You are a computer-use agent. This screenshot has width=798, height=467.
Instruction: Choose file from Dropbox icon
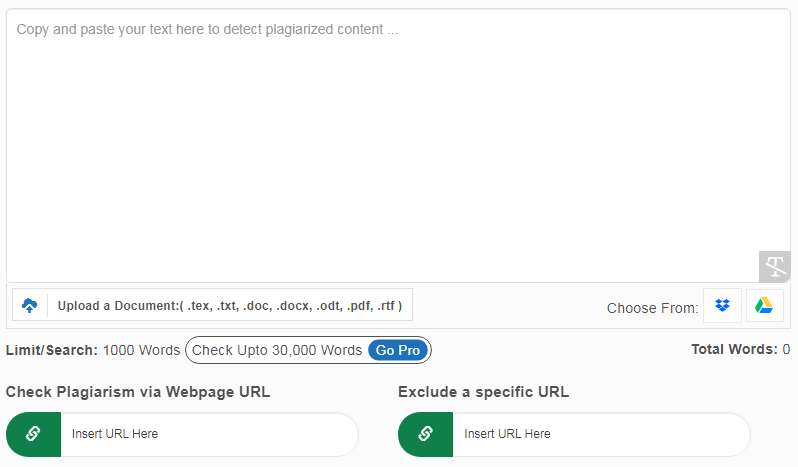click(722, 306)
